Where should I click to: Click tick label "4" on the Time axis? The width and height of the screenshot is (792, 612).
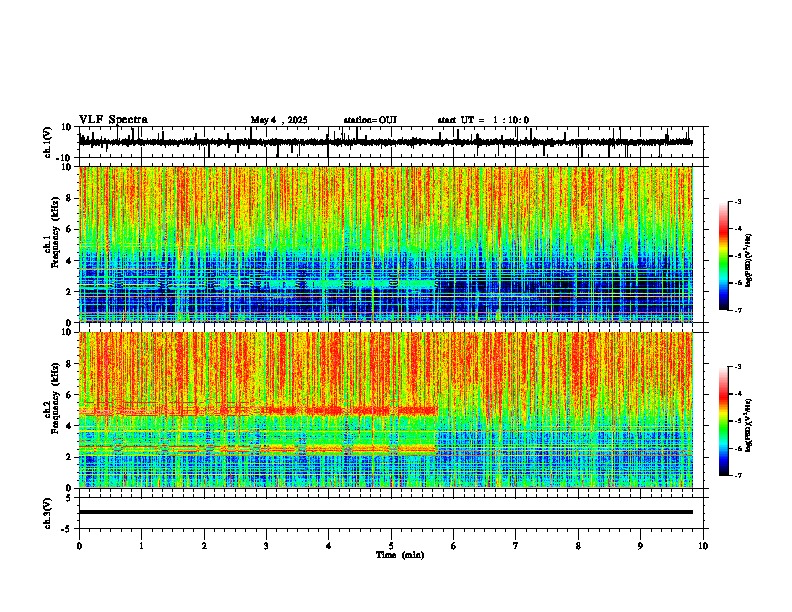(329, 545)
